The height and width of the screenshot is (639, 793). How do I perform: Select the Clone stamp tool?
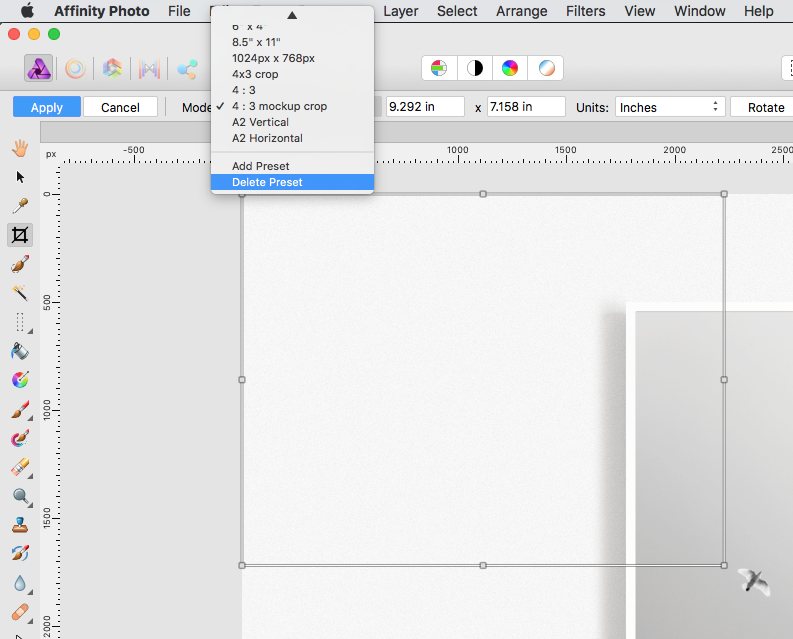(19, 524)
